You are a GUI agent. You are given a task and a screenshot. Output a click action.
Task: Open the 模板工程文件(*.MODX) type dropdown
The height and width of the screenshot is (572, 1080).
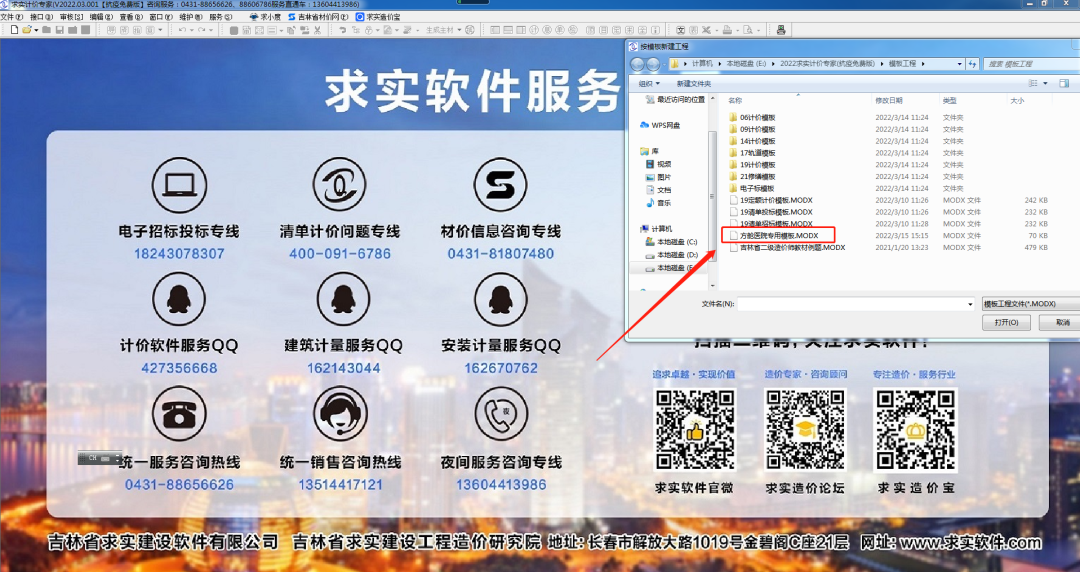coord(1030,304)
